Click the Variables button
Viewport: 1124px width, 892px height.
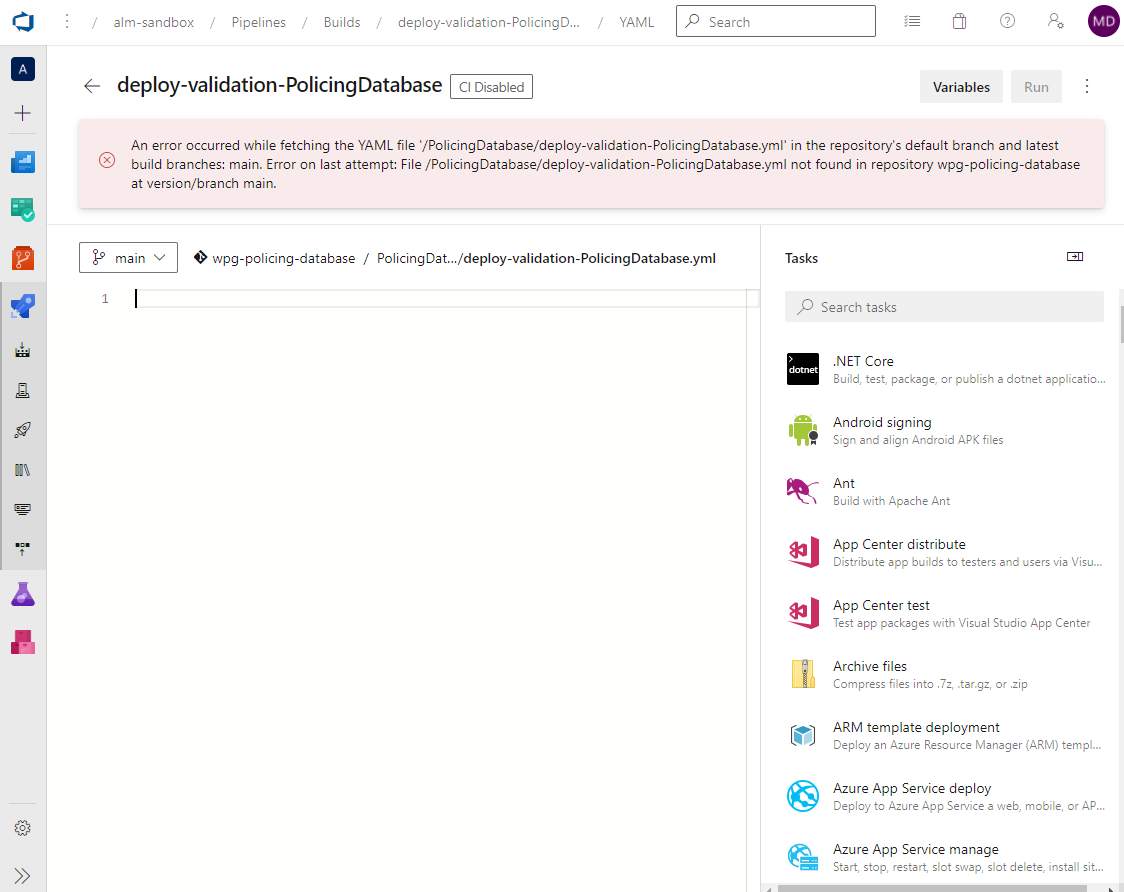tap(960, 86)
